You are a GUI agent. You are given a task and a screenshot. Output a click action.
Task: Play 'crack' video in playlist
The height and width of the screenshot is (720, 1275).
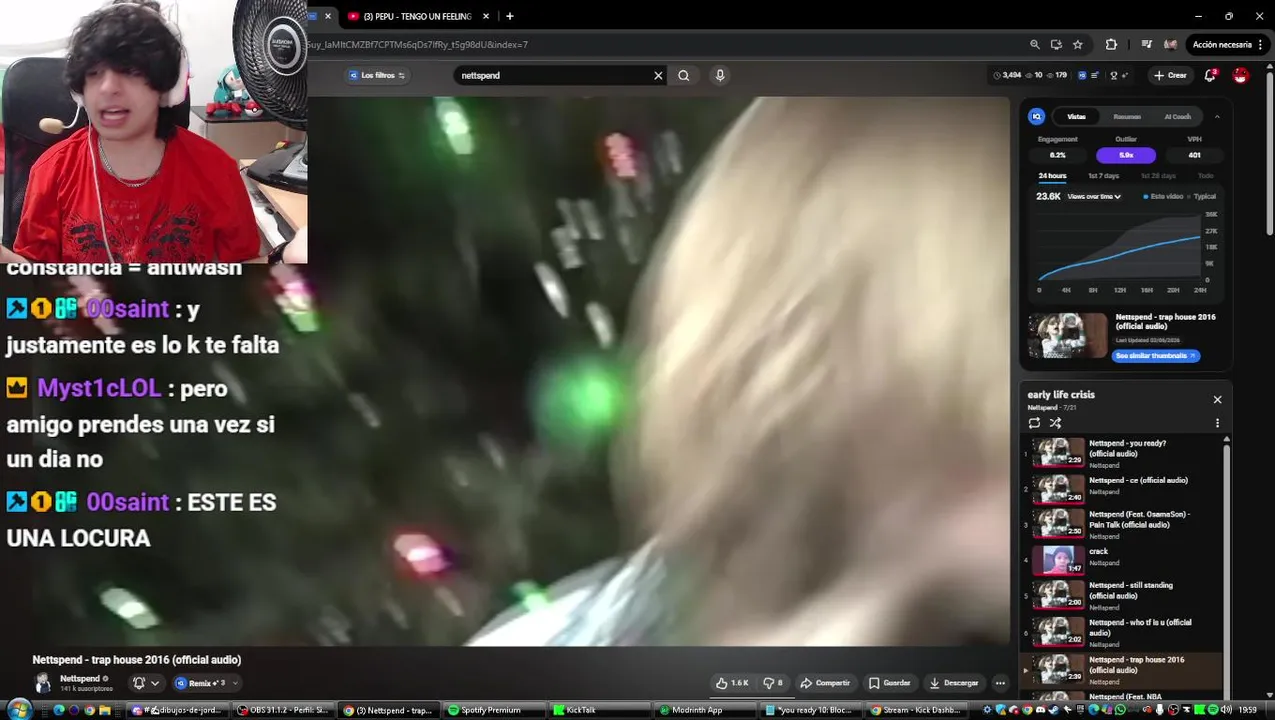tap(1122, 560)
